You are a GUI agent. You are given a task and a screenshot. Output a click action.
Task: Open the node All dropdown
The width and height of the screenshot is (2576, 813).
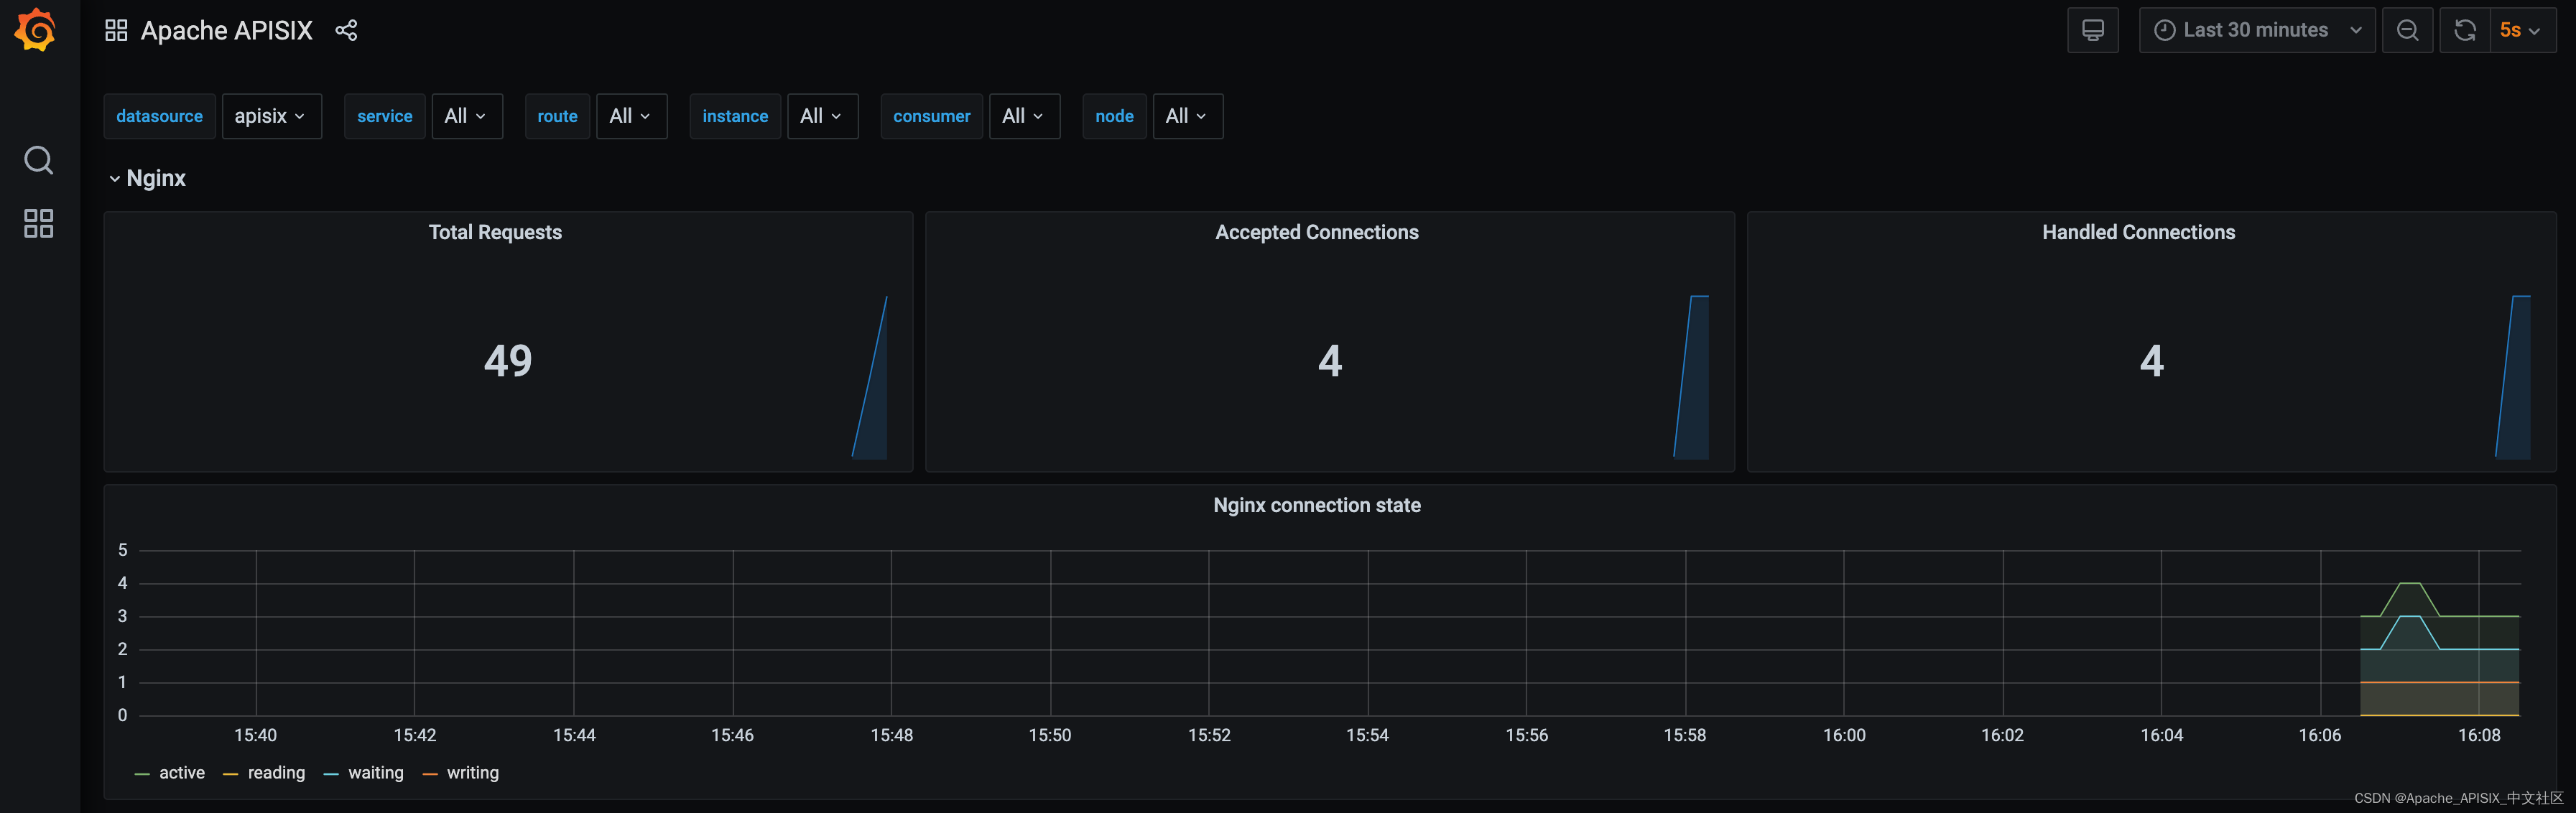click(1187, 116)
